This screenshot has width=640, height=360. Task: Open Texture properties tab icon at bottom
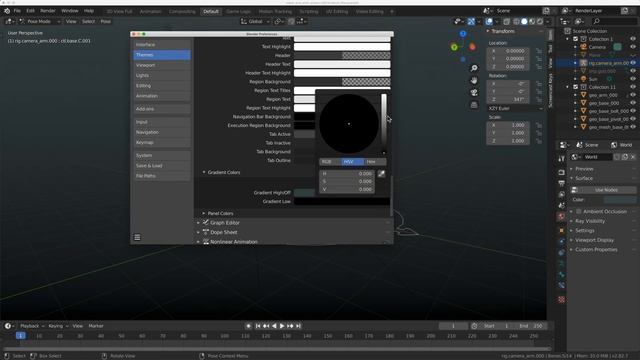tap(562, 300)
